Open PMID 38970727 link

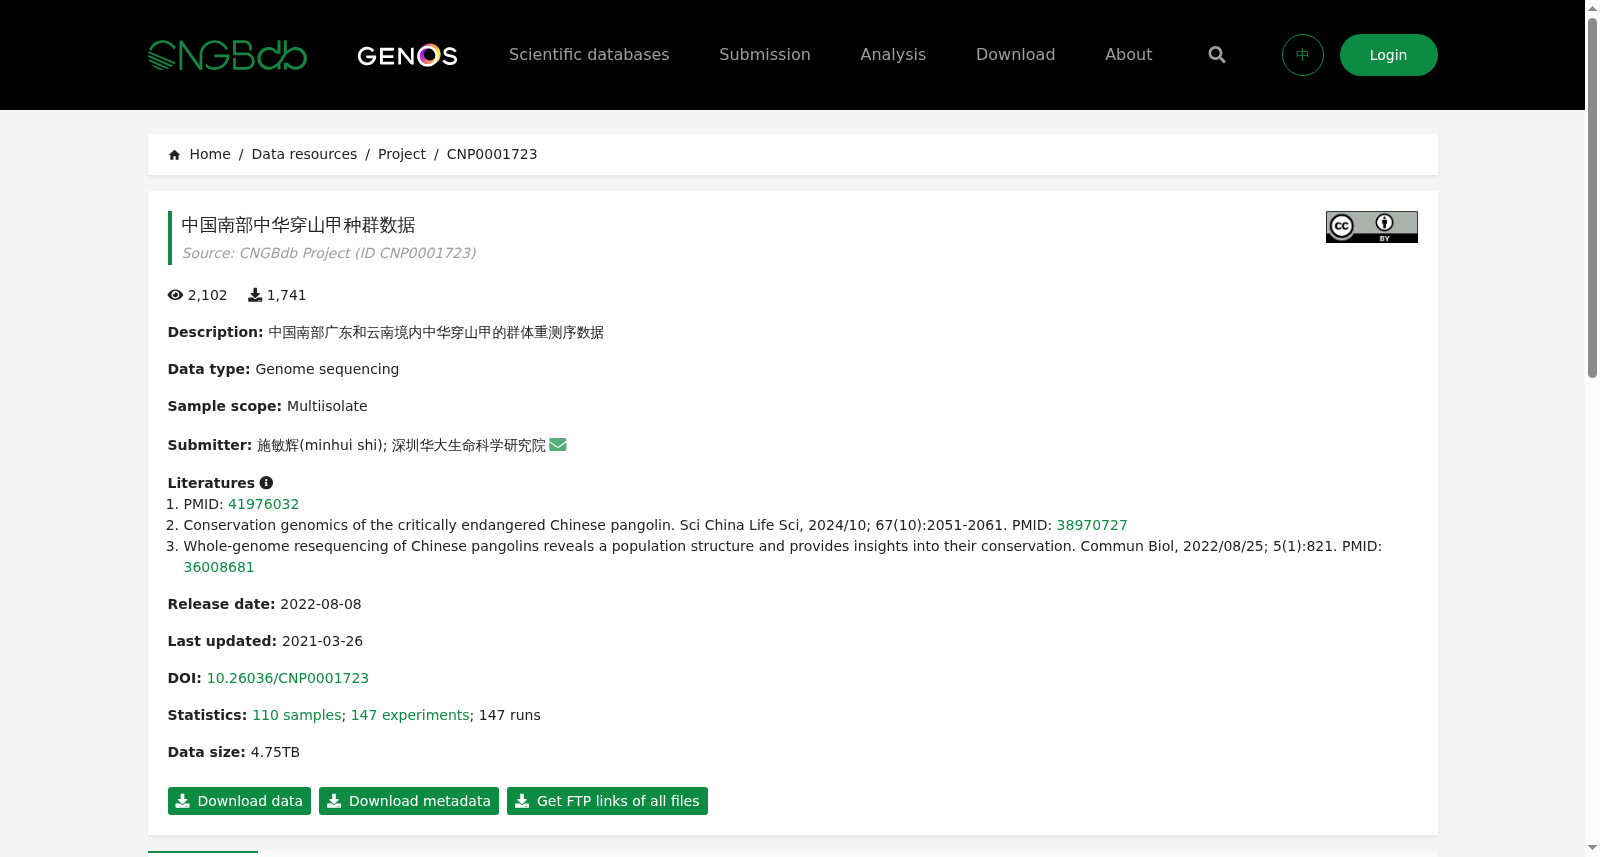[1092, 525]
